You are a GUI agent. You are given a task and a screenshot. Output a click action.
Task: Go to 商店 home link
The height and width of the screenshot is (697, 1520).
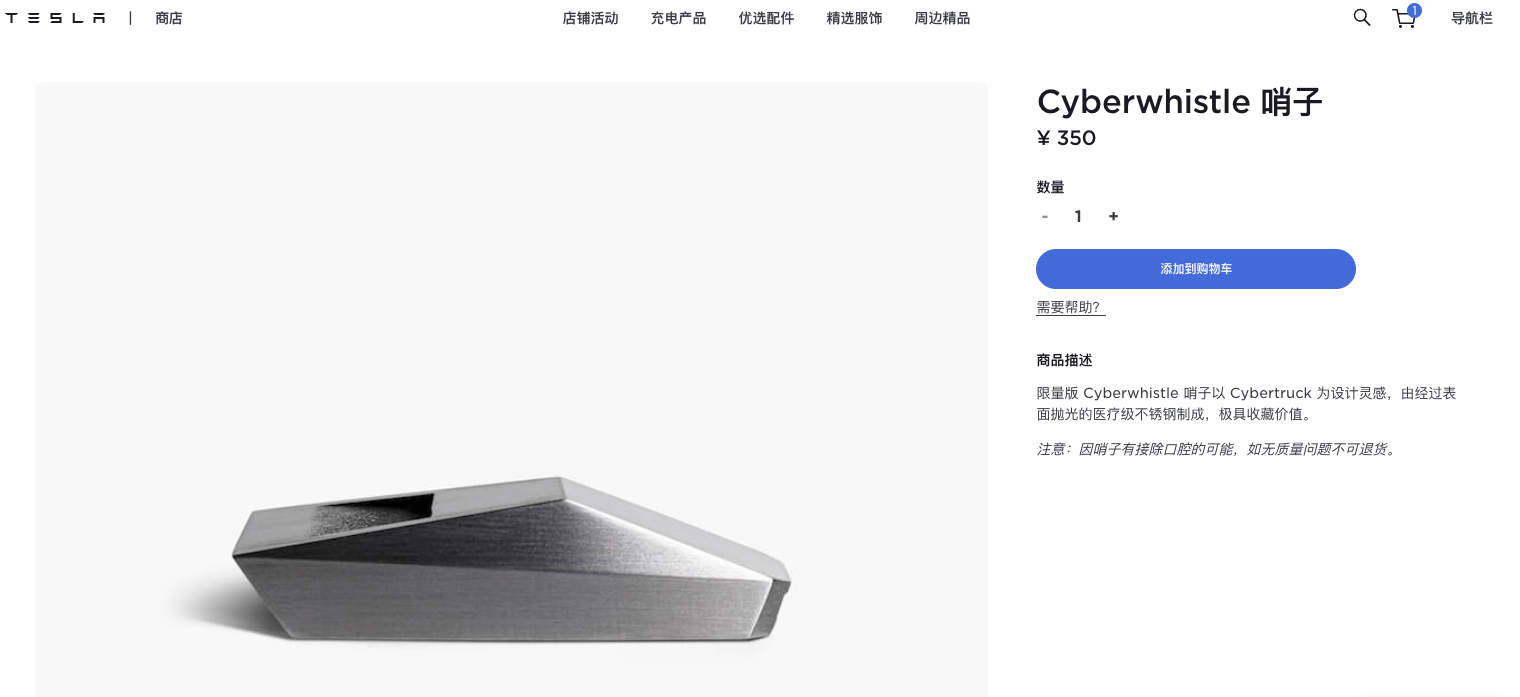pyautogui.click(x=169, y=18)
